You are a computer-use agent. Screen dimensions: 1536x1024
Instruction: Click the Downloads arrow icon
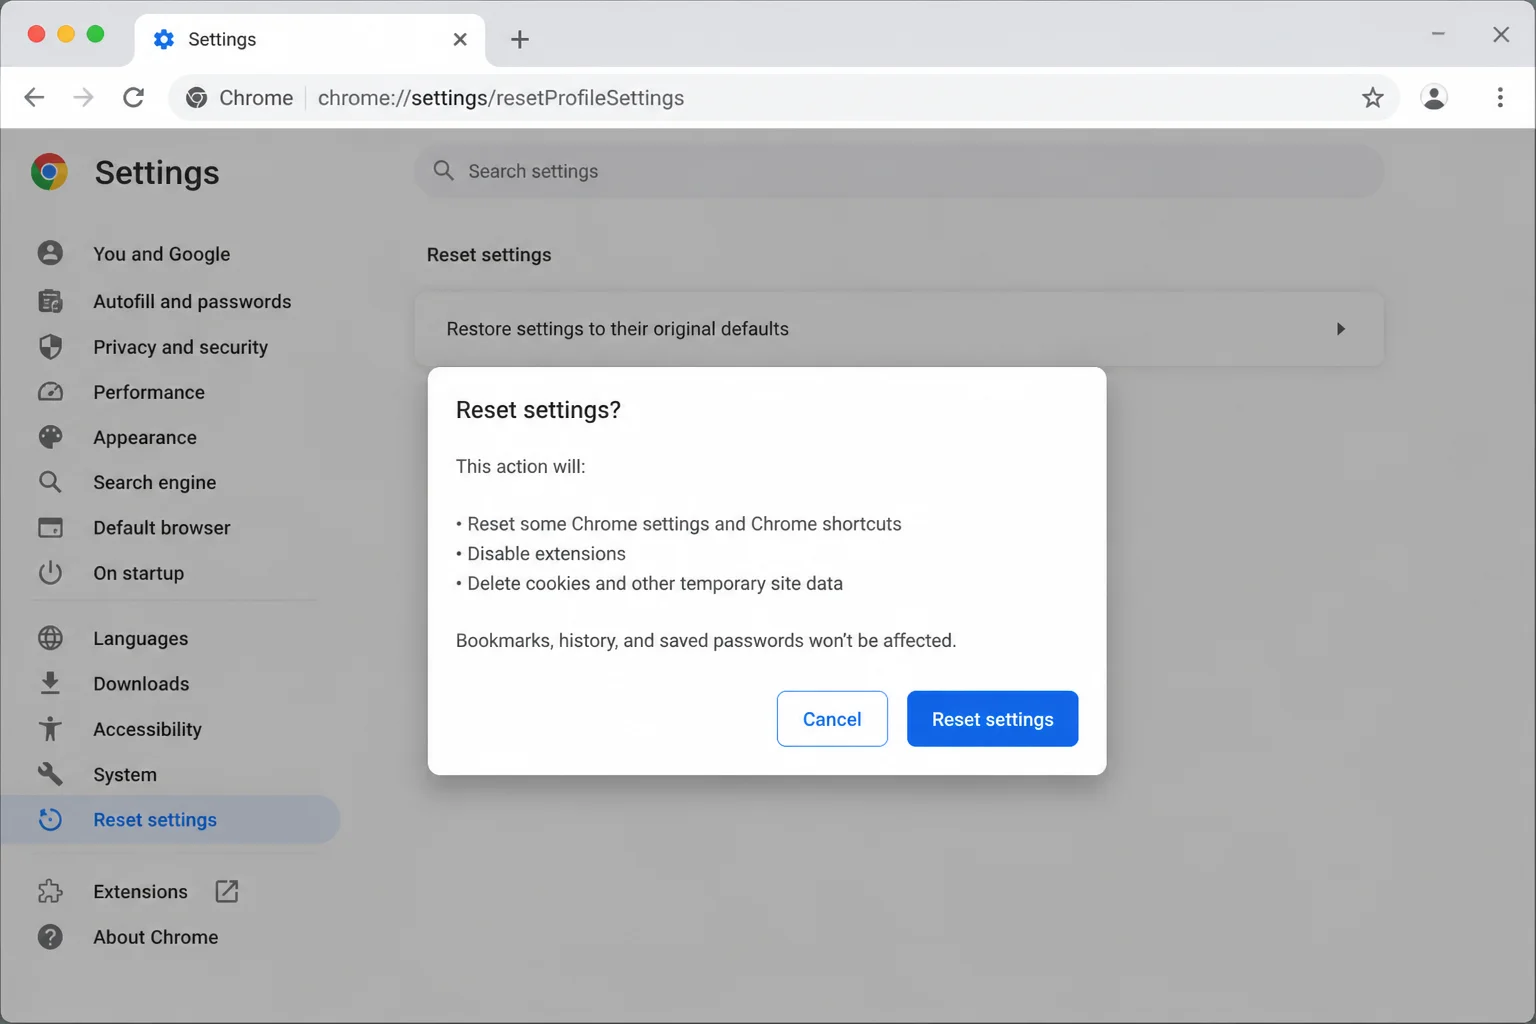tap(50, 683)
